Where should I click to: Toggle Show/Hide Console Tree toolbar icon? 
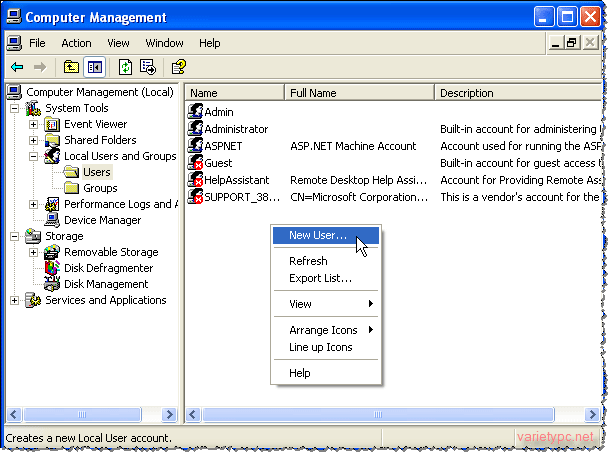[95, 67]
